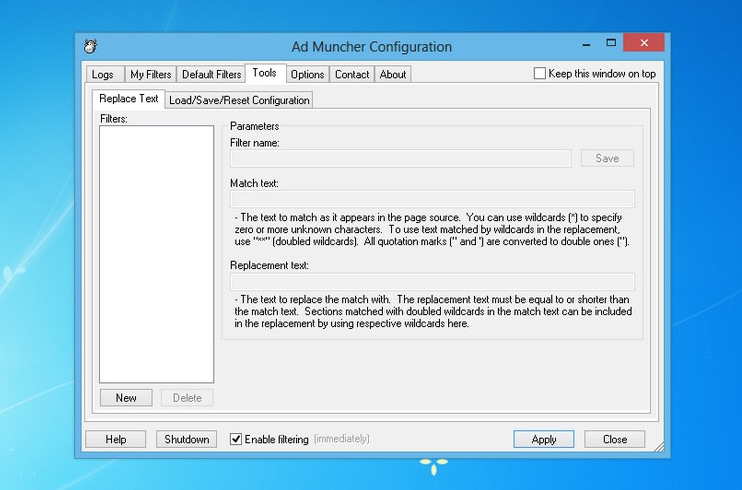Screen dimensions: 742x490
Task: Show the About tab
Action: [x=393, y=74]
